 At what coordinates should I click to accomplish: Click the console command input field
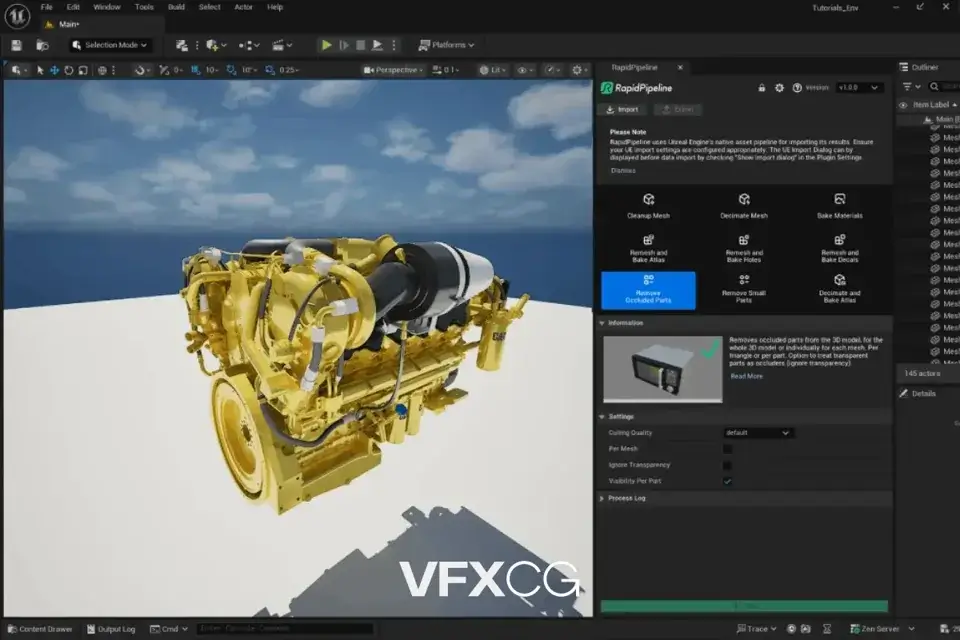pyautogui.click(x=285, y=629)
